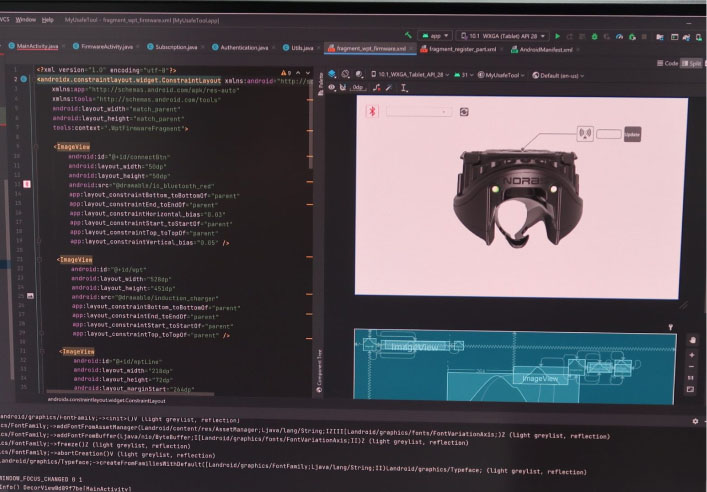Toggle the view options eye icon

coord(332,87)
